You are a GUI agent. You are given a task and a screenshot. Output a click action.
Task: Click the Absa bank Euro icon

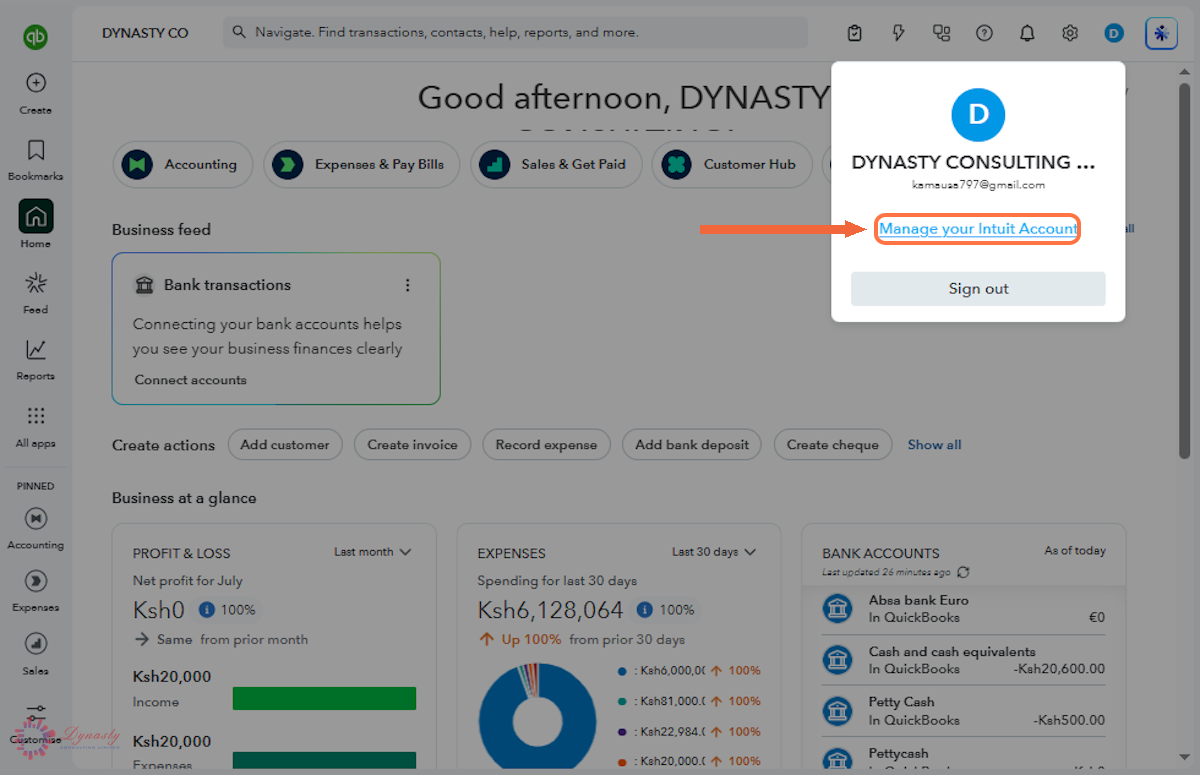coord(837,608)
